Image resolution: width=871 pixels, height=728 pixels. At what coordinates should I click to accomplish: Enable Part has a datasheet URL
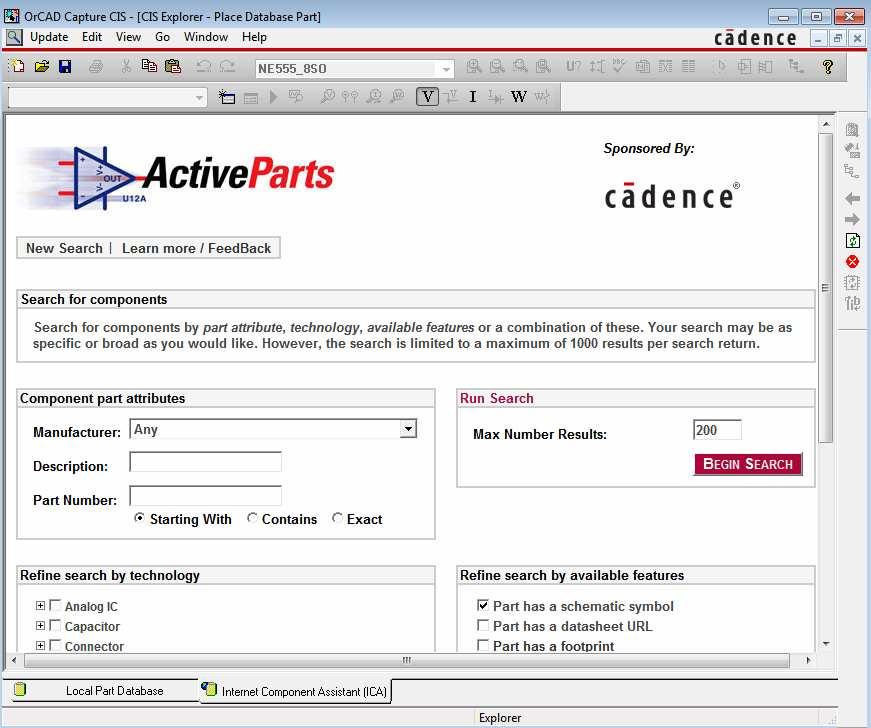[483, 625]
